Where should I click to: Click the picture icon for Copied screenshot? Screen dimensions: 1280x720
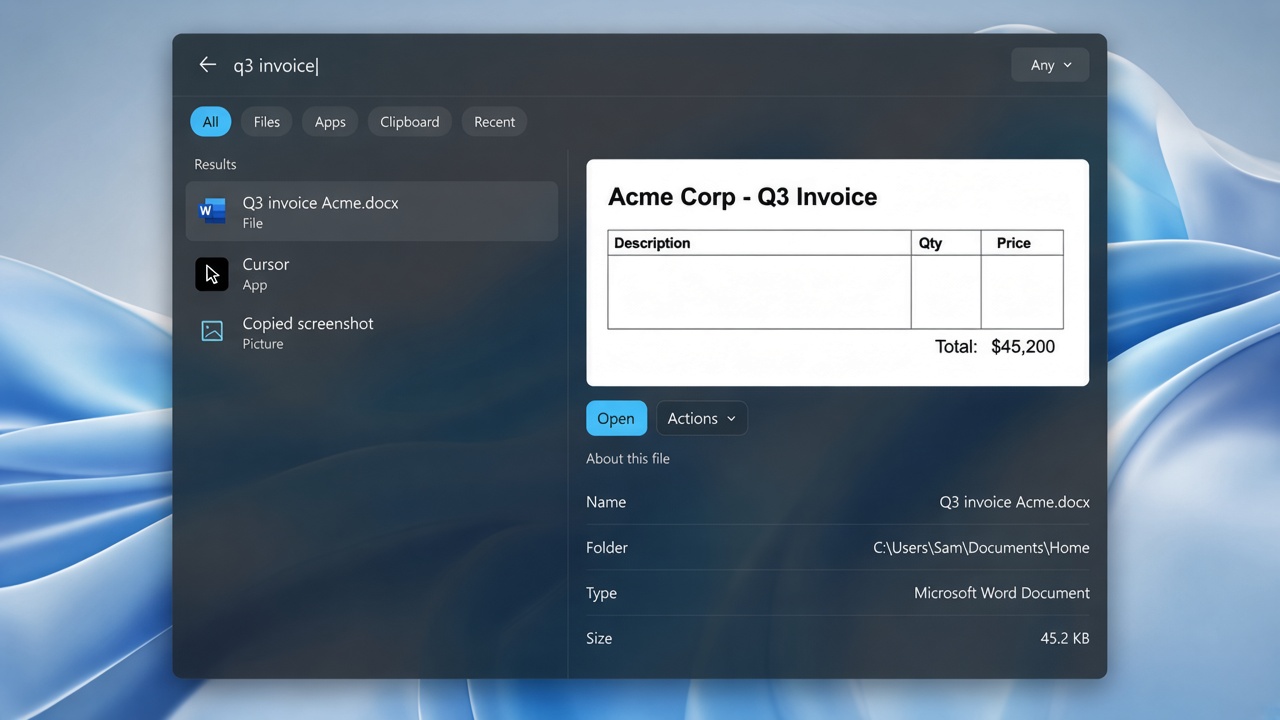point(212,332)
